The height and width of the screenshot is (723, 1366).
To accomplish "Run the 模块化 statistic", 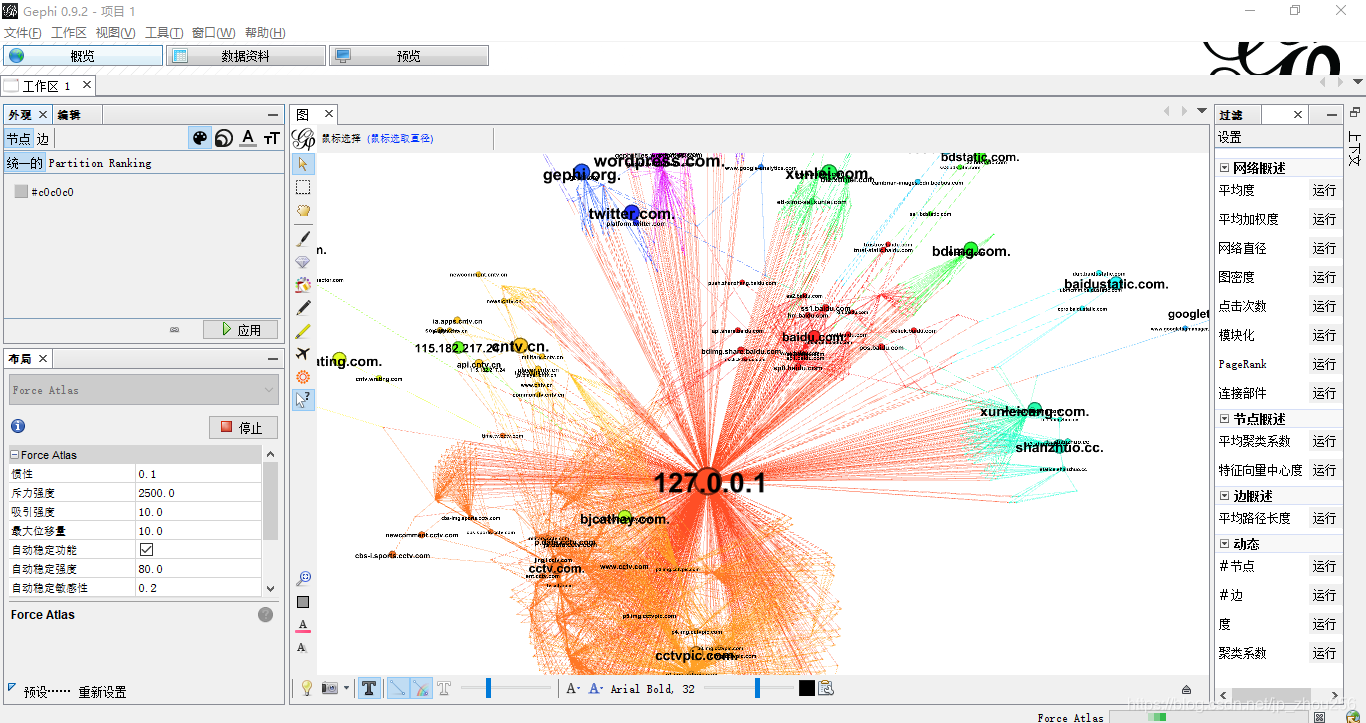I will (1324, 335).
